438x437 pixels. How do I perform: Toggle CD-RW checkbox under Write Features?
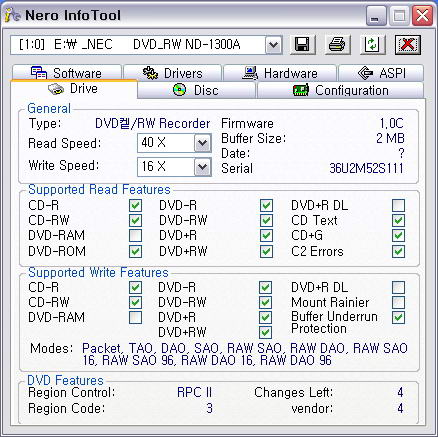tap(135, 302)
